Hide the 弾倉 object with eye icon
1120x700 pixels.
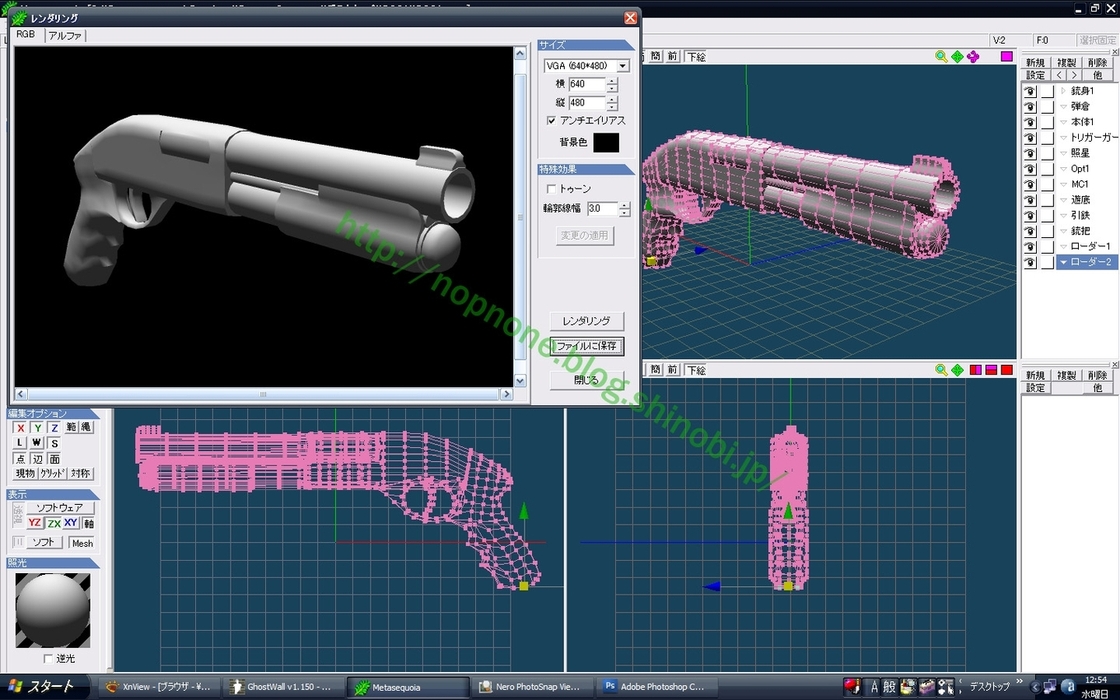pos(1029,106)
